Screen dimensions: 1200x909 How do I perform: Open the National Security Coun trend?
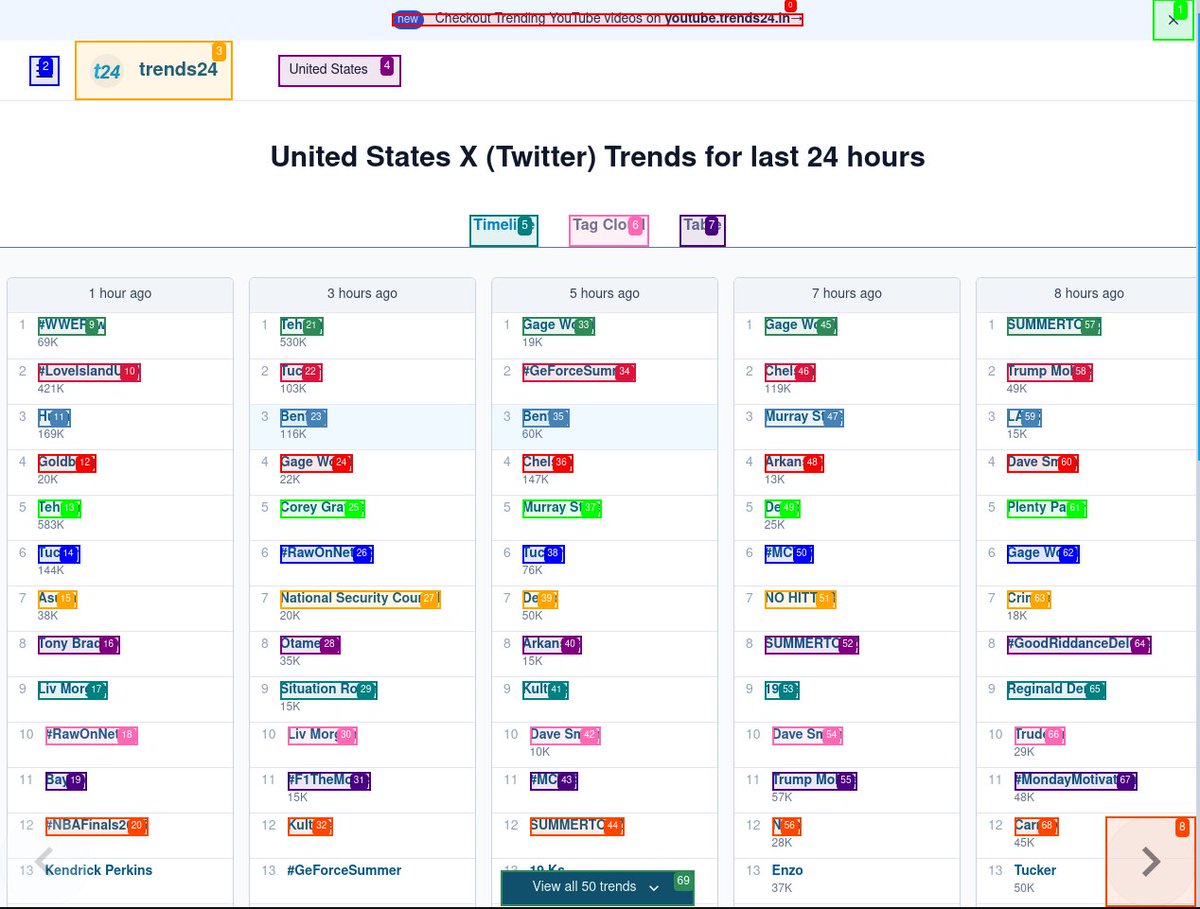tap(360, 598)
